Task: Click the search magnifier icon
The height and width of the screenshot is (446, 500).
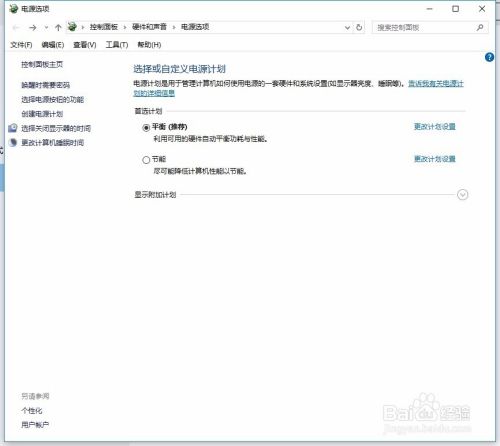Action: pos(480,27)
